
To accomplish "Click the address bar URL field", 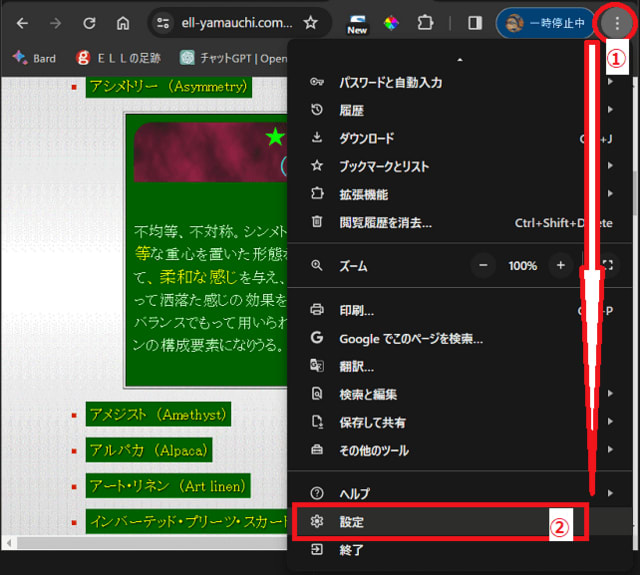I will (x=237, y=23).
